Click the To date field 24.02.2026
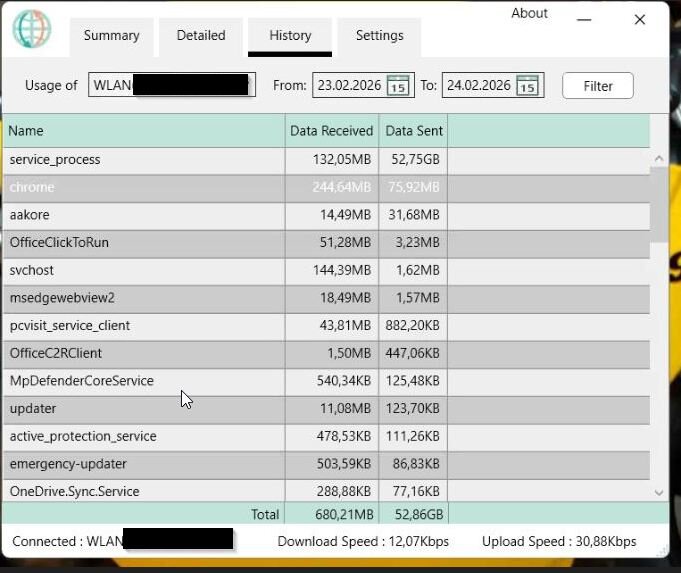 point(478,86)
